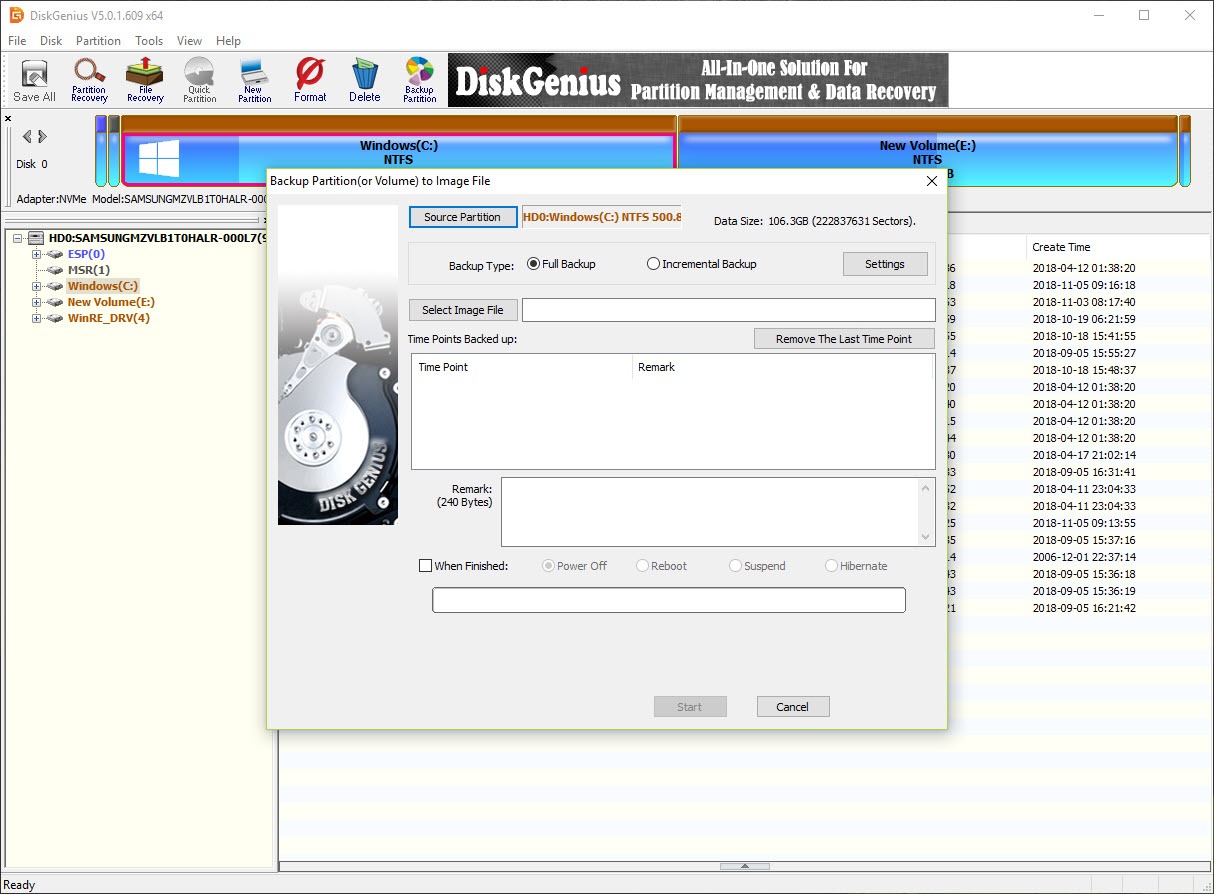Image resolution: width=1214 pixels, height=894 pixels.
Task: Expand the ESP(0) tree node
Action: pos(37,254)
